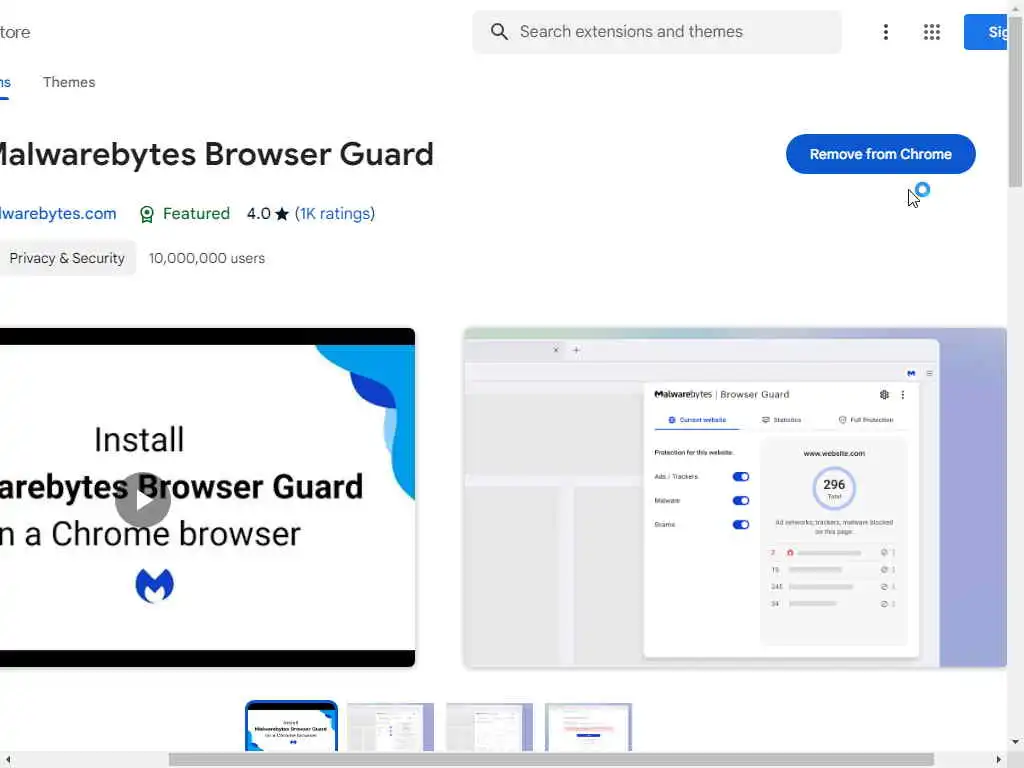
Task: Open the 1K ratings link
Action: (x=335, y=214)
